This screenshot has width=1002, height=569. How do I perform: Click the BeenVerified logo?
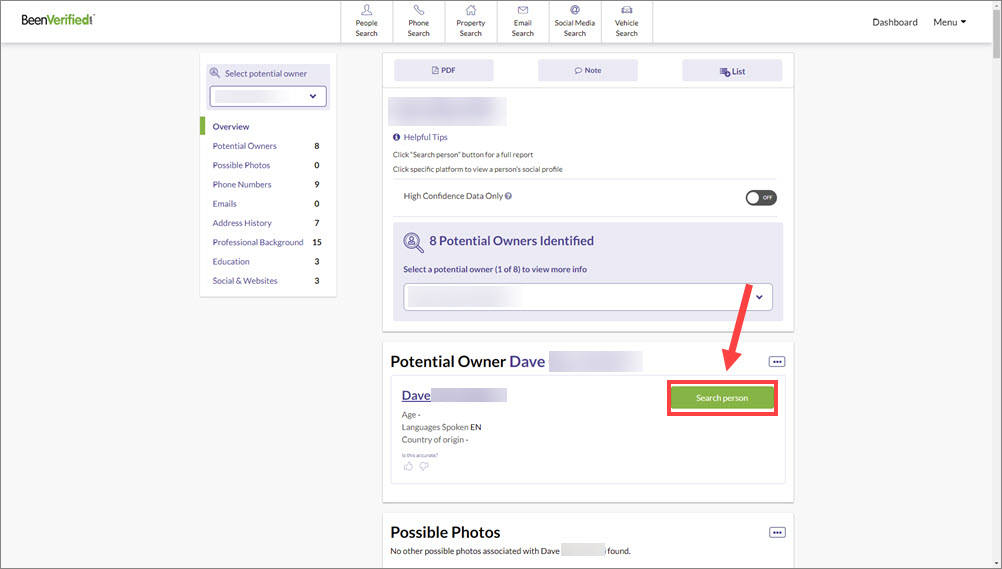pos(58,20)
